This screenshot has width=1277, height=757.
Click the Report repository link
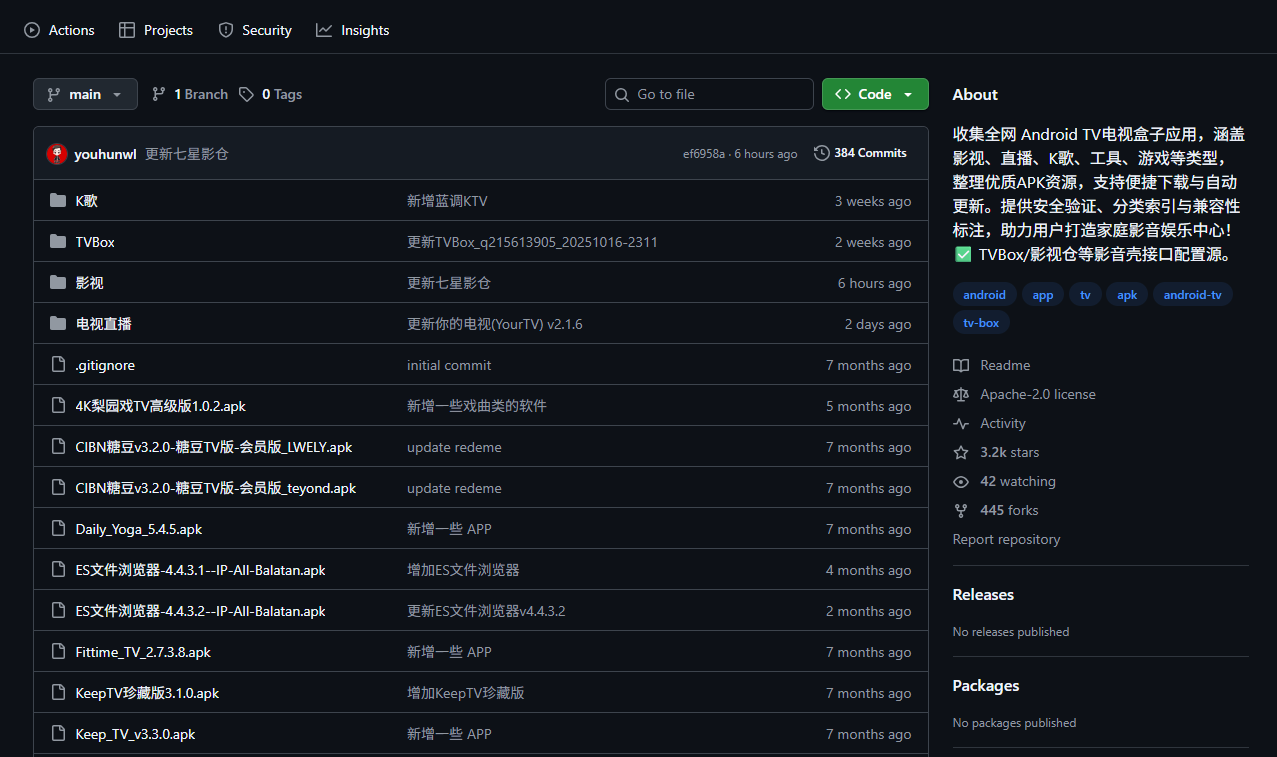[1006, 539]
